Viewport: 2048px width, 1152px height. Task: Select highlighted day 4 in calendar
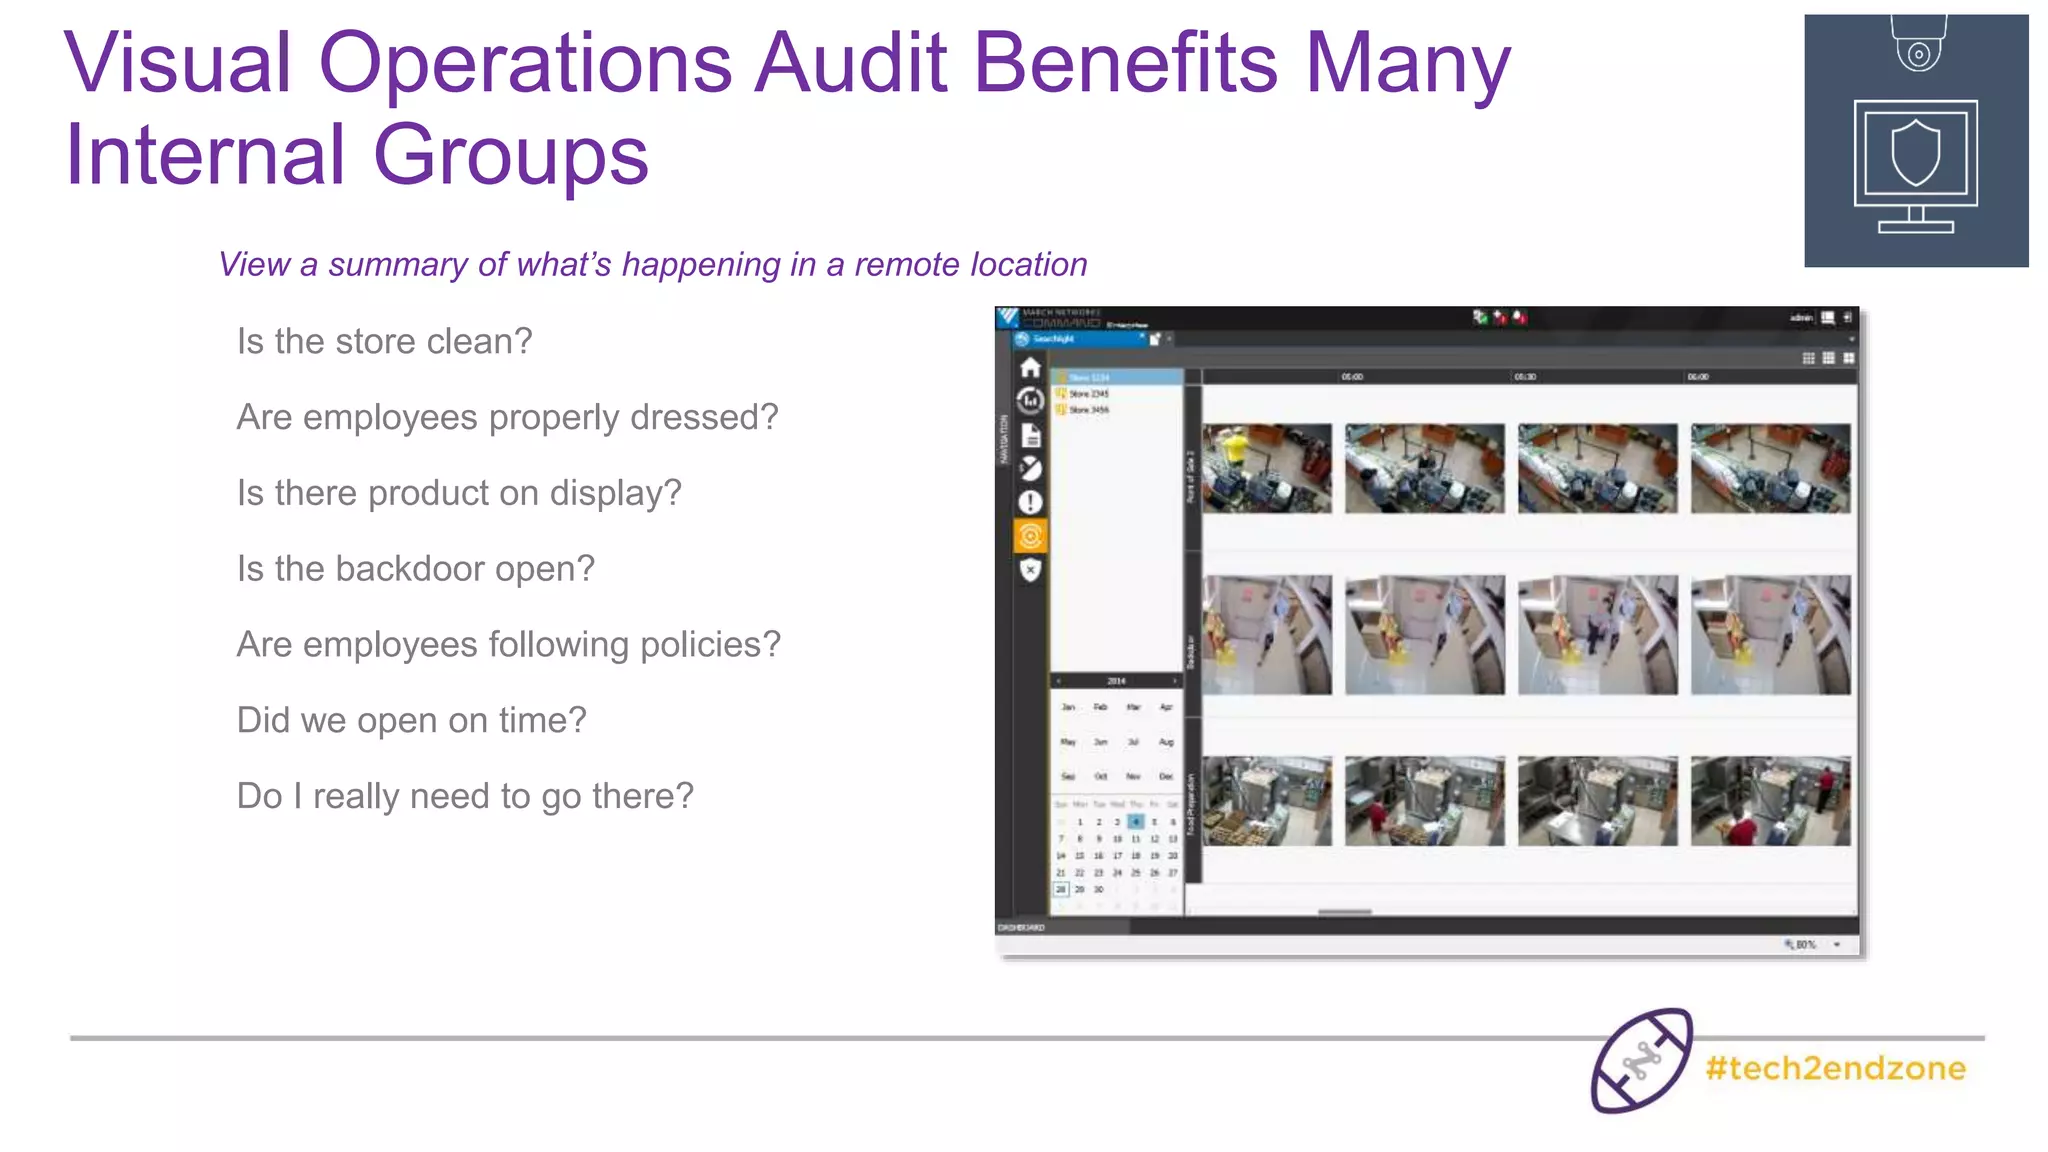coord(1135,821)
